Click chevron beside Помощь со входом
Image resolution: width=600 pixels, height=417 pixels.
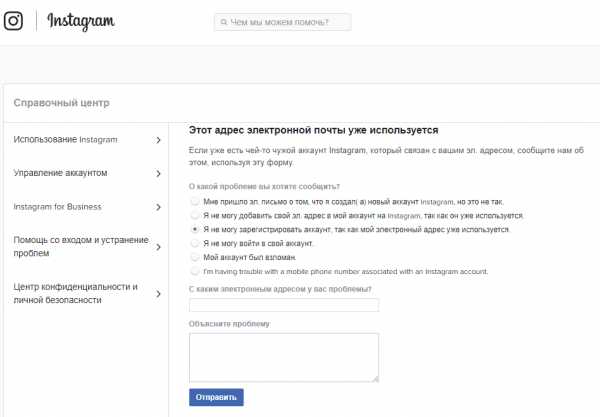[158, 247]
